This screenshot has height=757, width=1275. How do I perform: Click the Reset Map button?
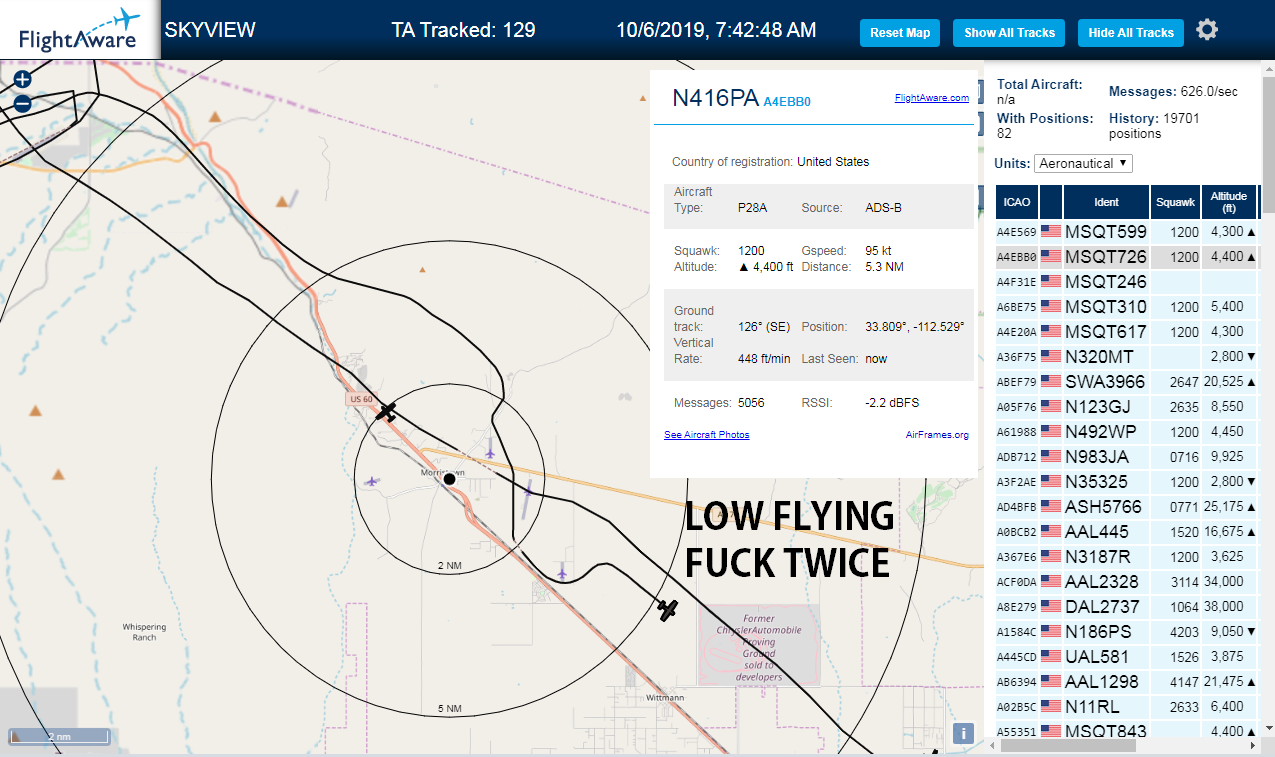pyautogui.click(x=900, y=33)
